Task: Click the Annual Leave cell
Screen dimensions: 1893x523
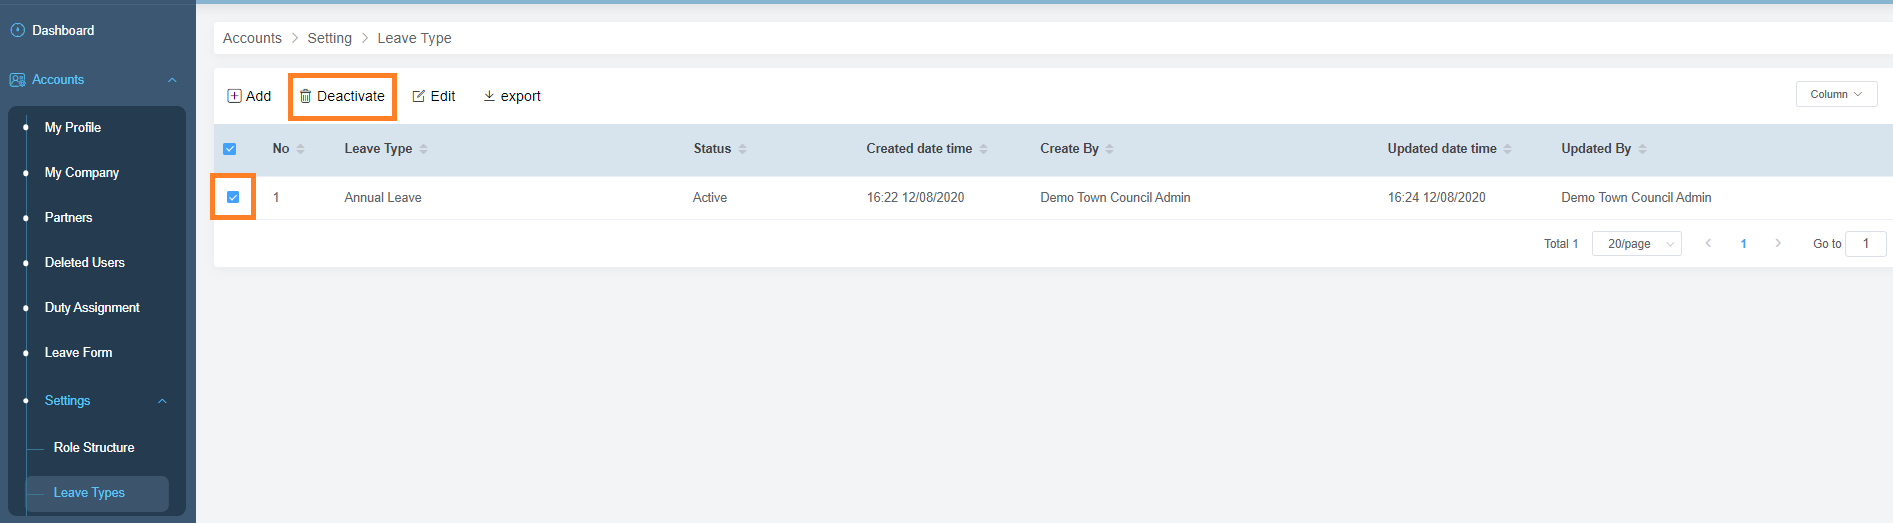Action: click(383, 197)
